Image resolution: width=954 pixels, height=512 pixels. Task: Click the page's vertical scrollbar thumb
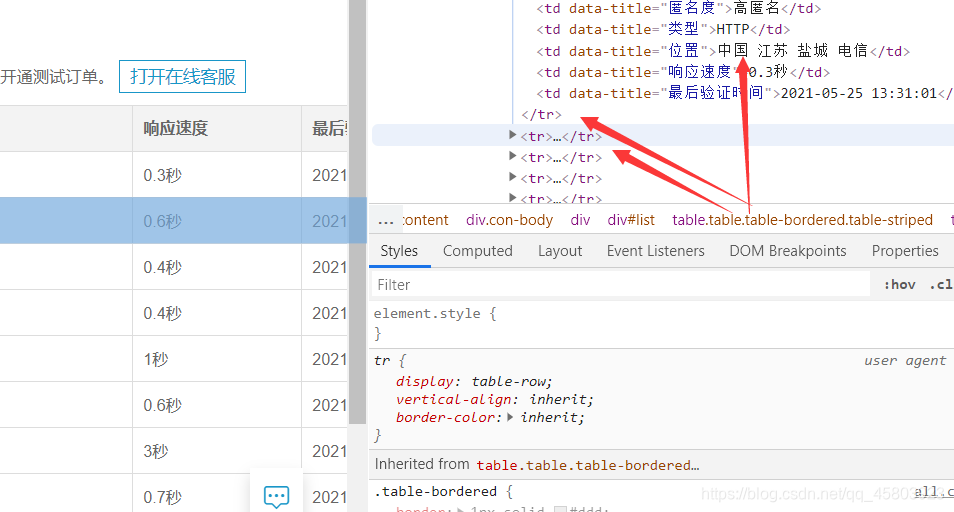357,212
